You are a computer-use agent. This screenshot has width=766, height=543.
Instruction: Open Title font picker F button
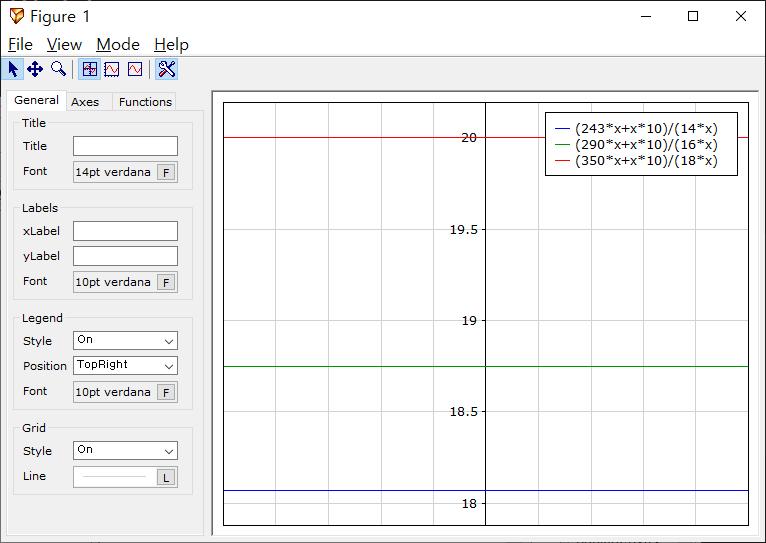(166, 172)
